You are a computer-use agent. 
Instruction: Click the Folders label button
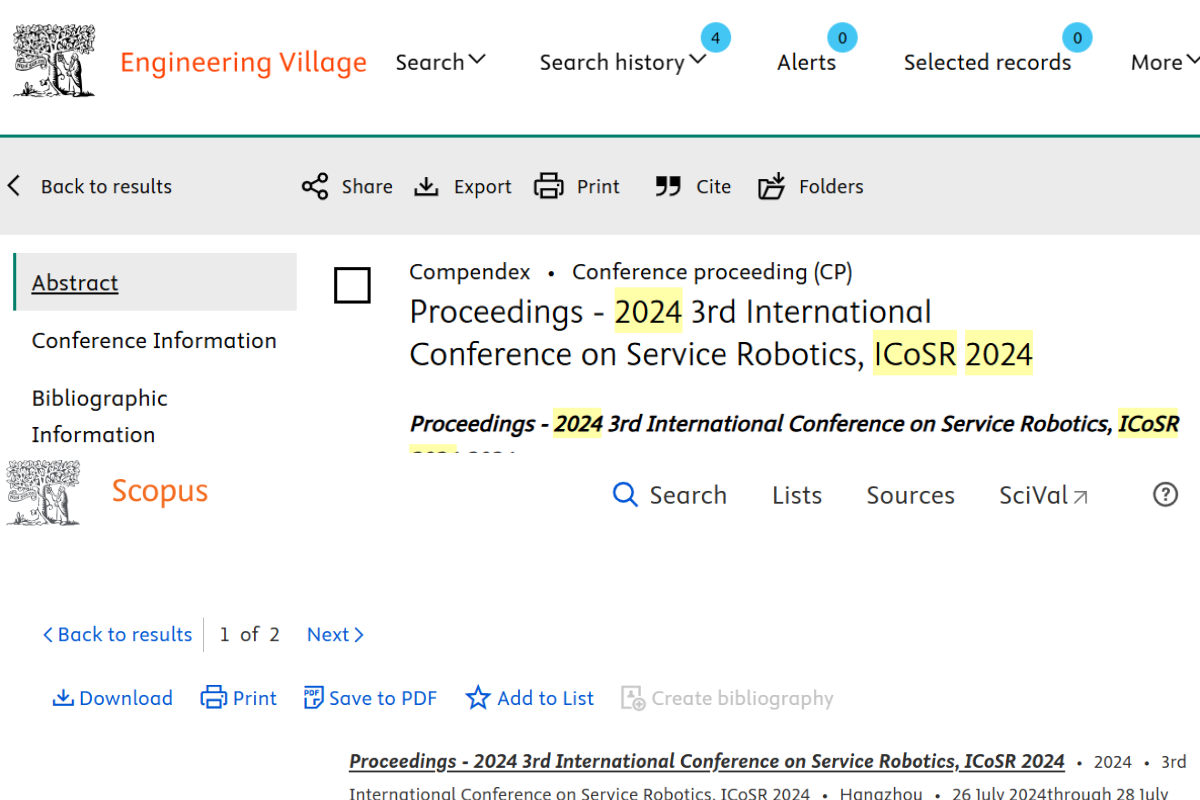(x=831, y=186)
